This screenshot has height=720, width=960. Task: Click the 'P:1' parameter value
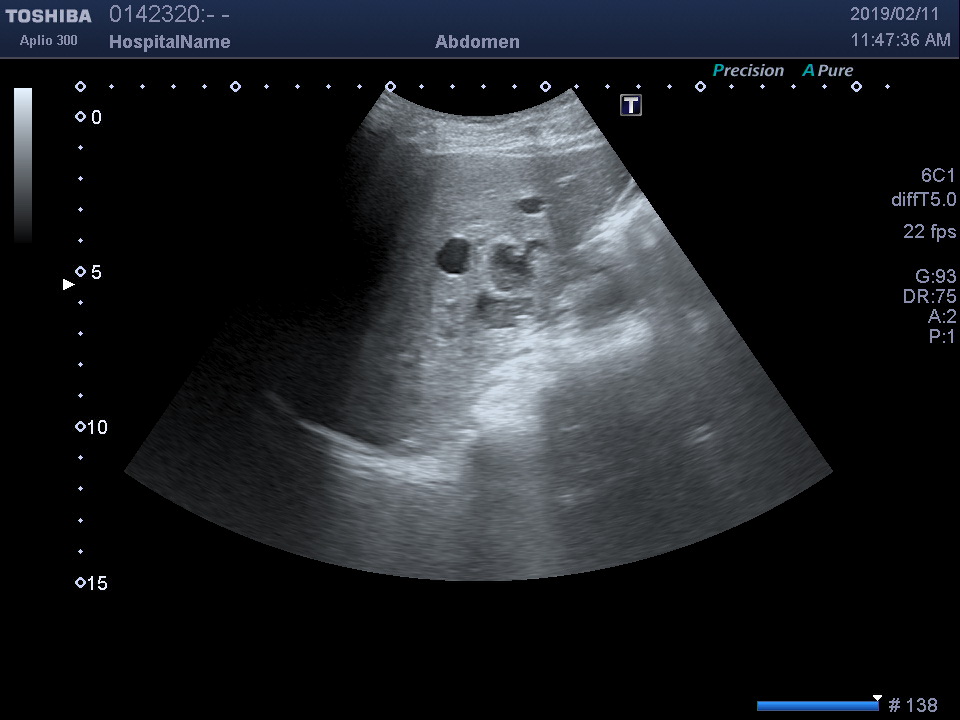[942, 336]
